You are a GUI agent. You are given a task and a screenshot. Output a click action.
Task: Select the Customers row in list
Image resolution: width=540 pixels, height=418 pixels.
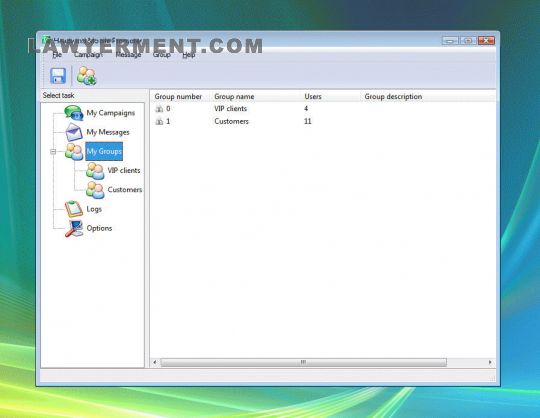323,122
